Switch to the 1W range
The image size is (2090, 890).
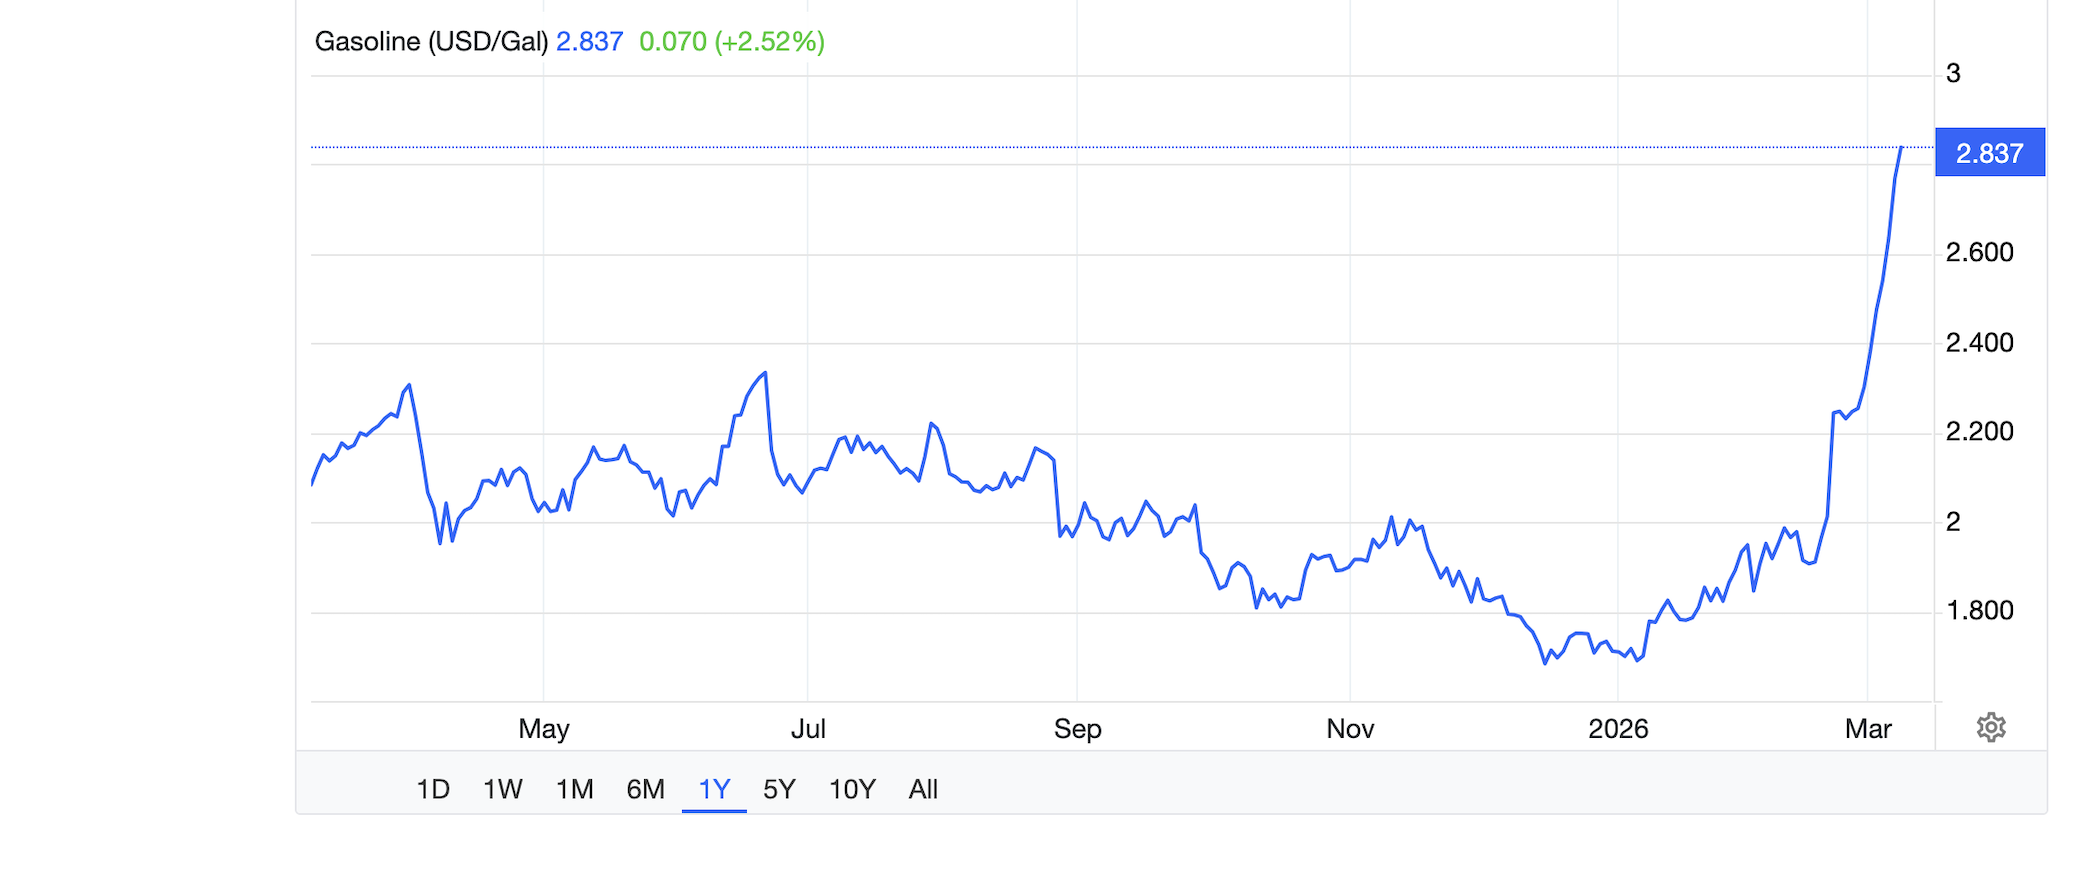tap(502, 789)
